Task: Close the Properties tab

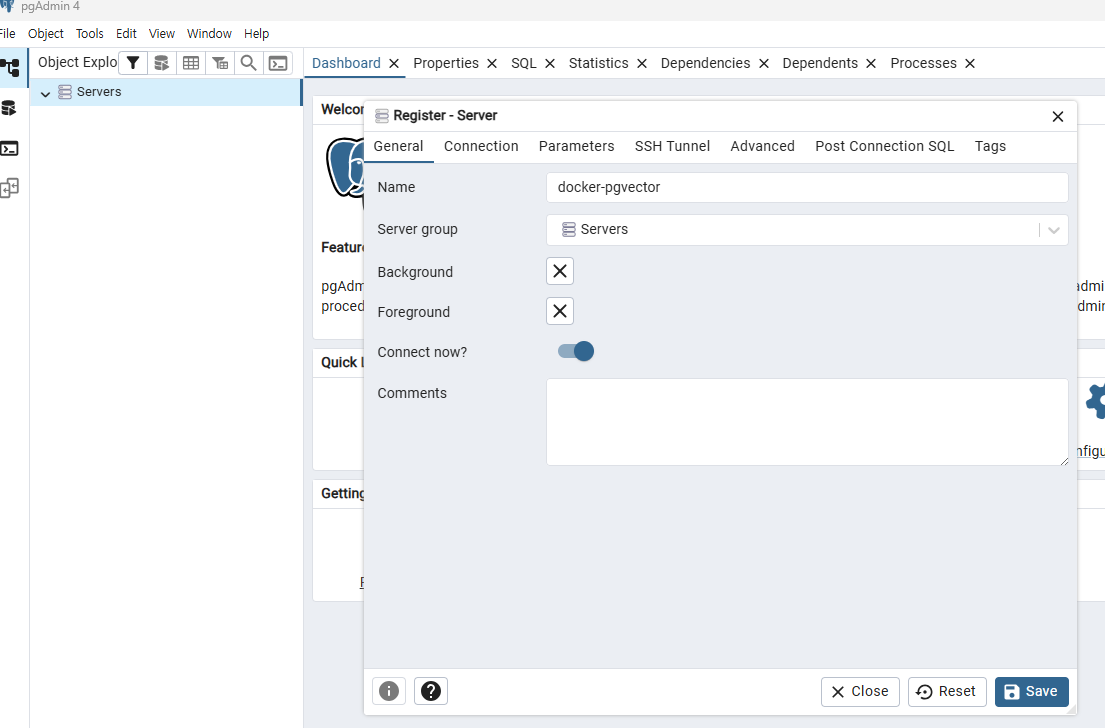Action: tap(492, 63)
